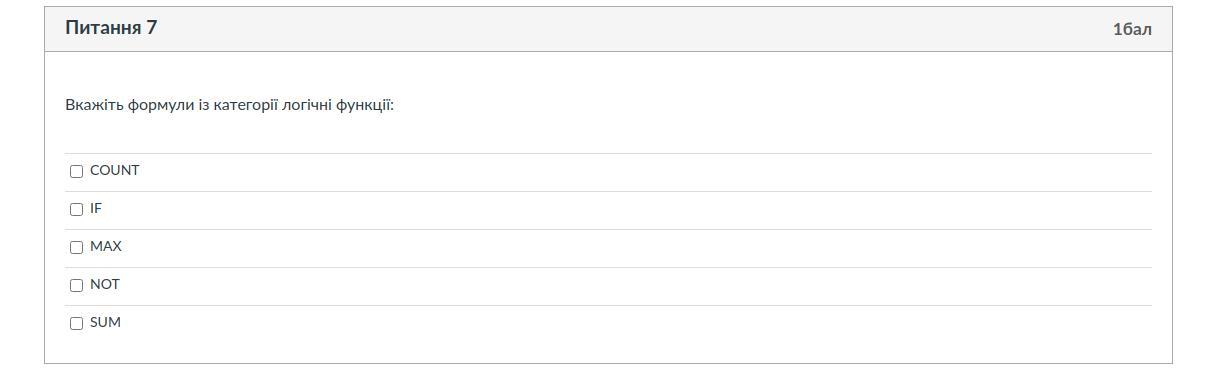Image resolution: width=1223 pixels, height=378 pixels.
Task: Click the IF answer label text
Action: coord(96,209)
